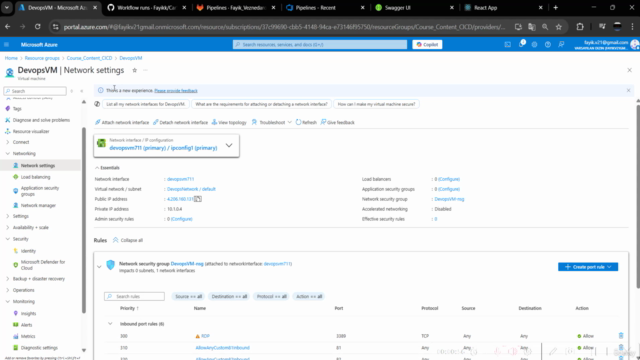
Task: Open Network manager in sidebar
Action: [x=38, y=206]
